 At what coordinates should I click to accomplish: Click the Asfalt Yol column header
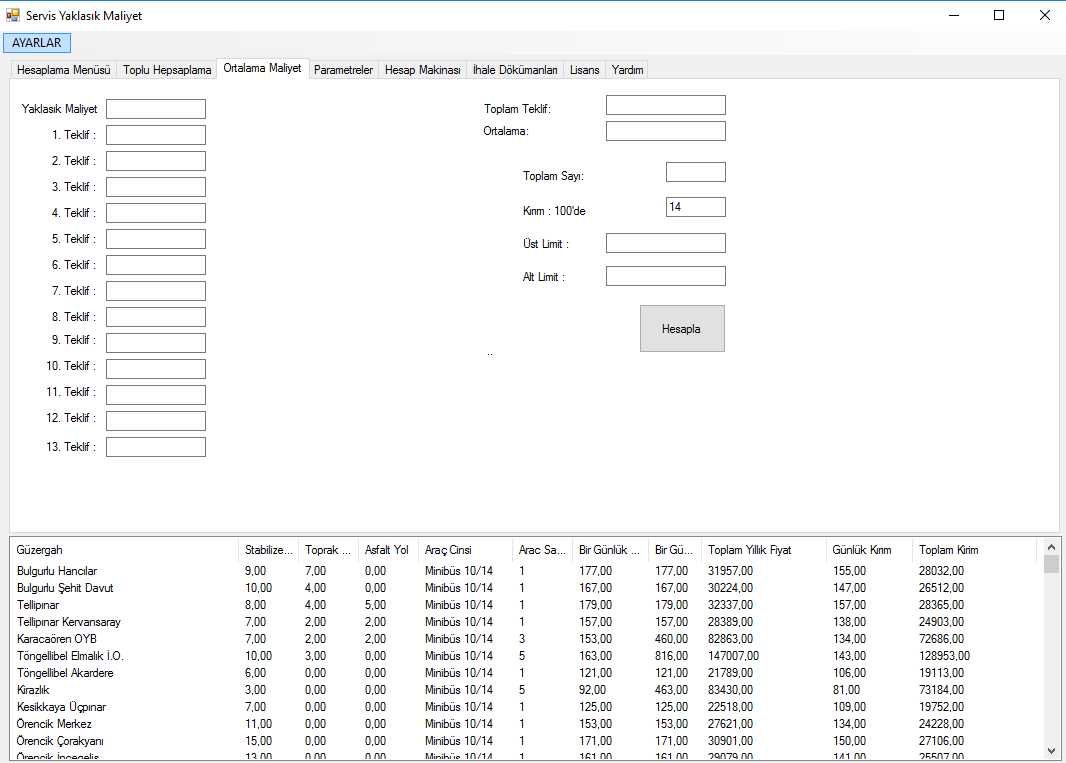coord(388,550)
